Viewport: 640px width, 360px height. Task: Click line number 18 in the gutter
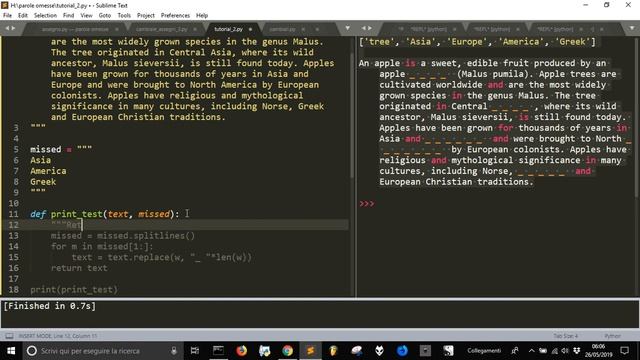[x=13, y=290]
